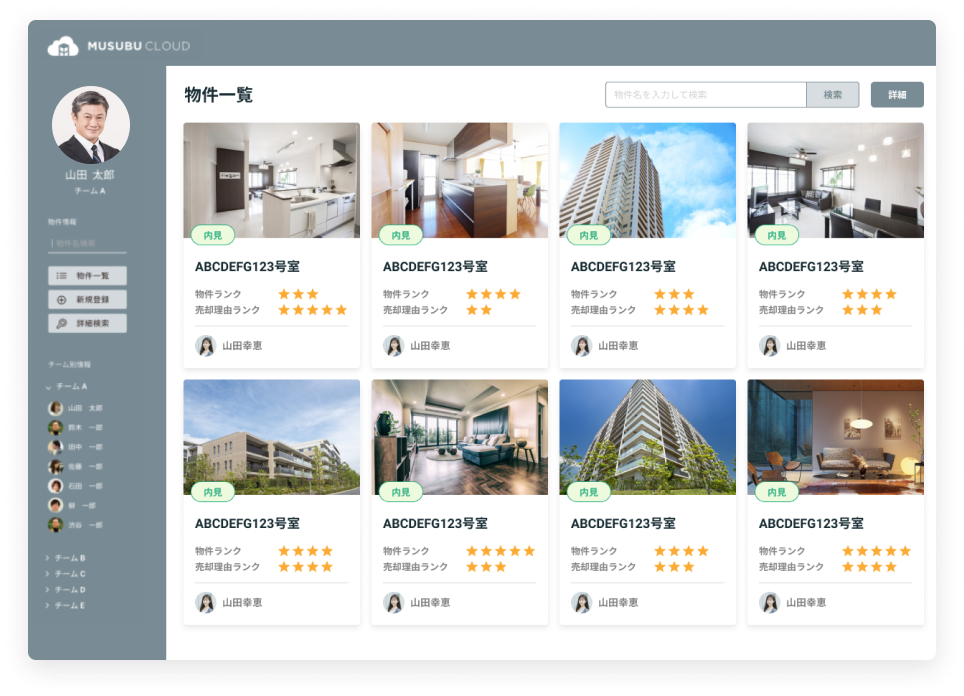Click 佐藤 一郎 avatar in team list

56,466
